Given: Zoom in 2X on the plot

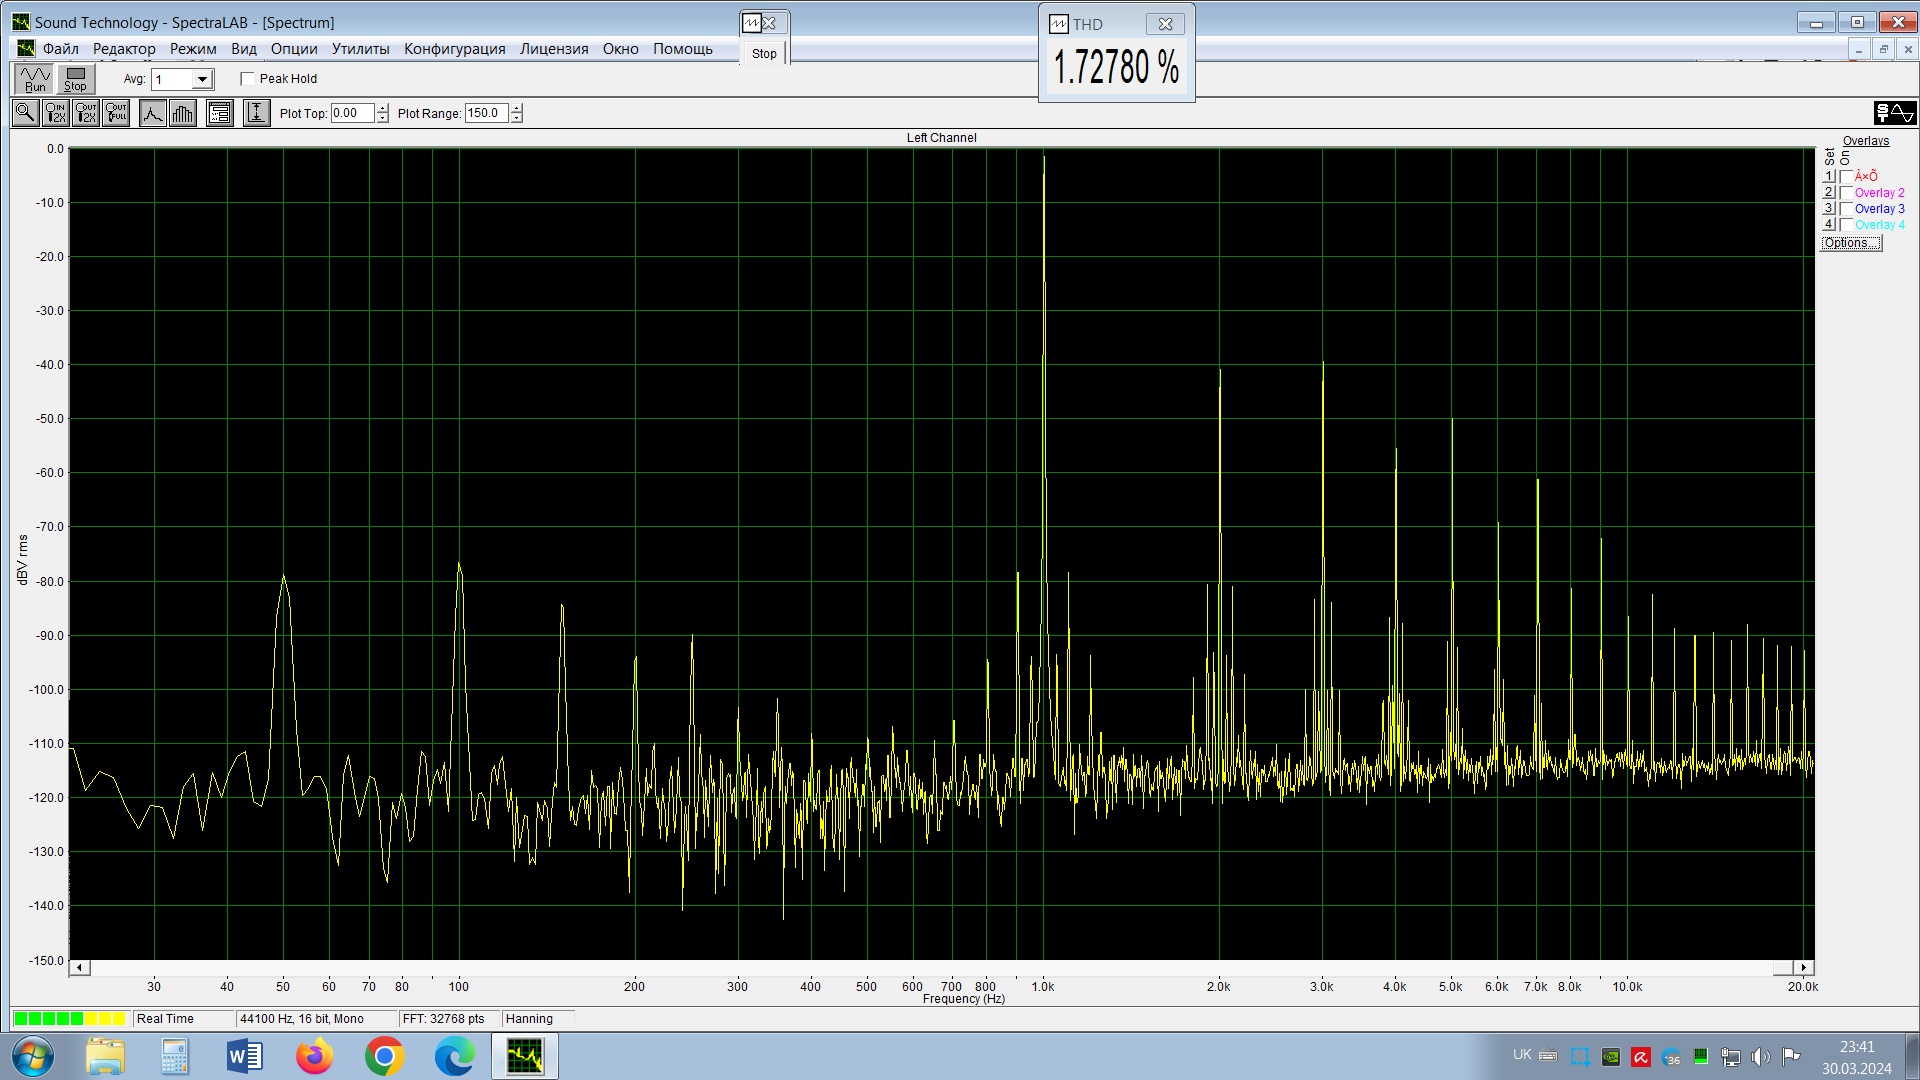Looking at the screenshot, I should 56,113.
